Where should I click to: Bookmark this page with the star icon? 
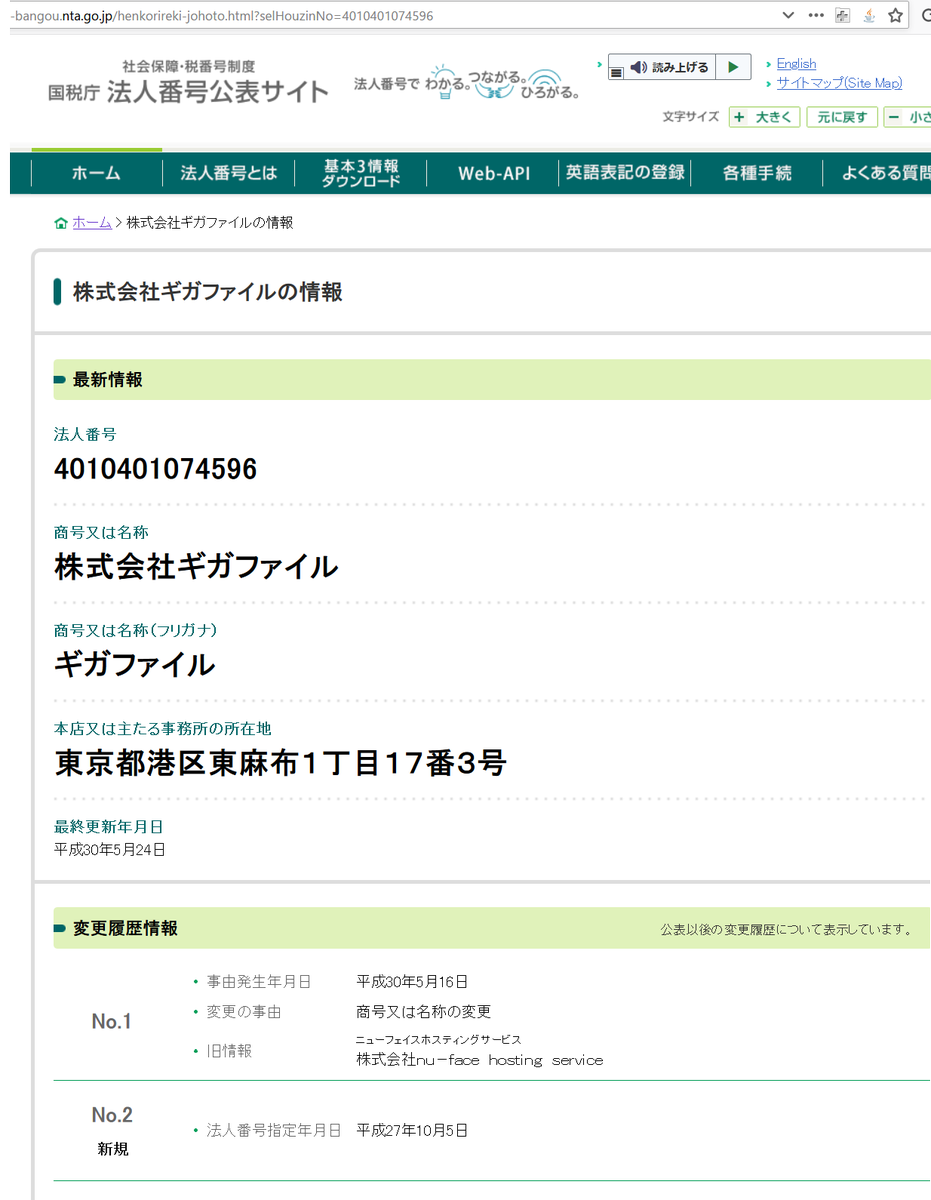click(x=896, y=16)
